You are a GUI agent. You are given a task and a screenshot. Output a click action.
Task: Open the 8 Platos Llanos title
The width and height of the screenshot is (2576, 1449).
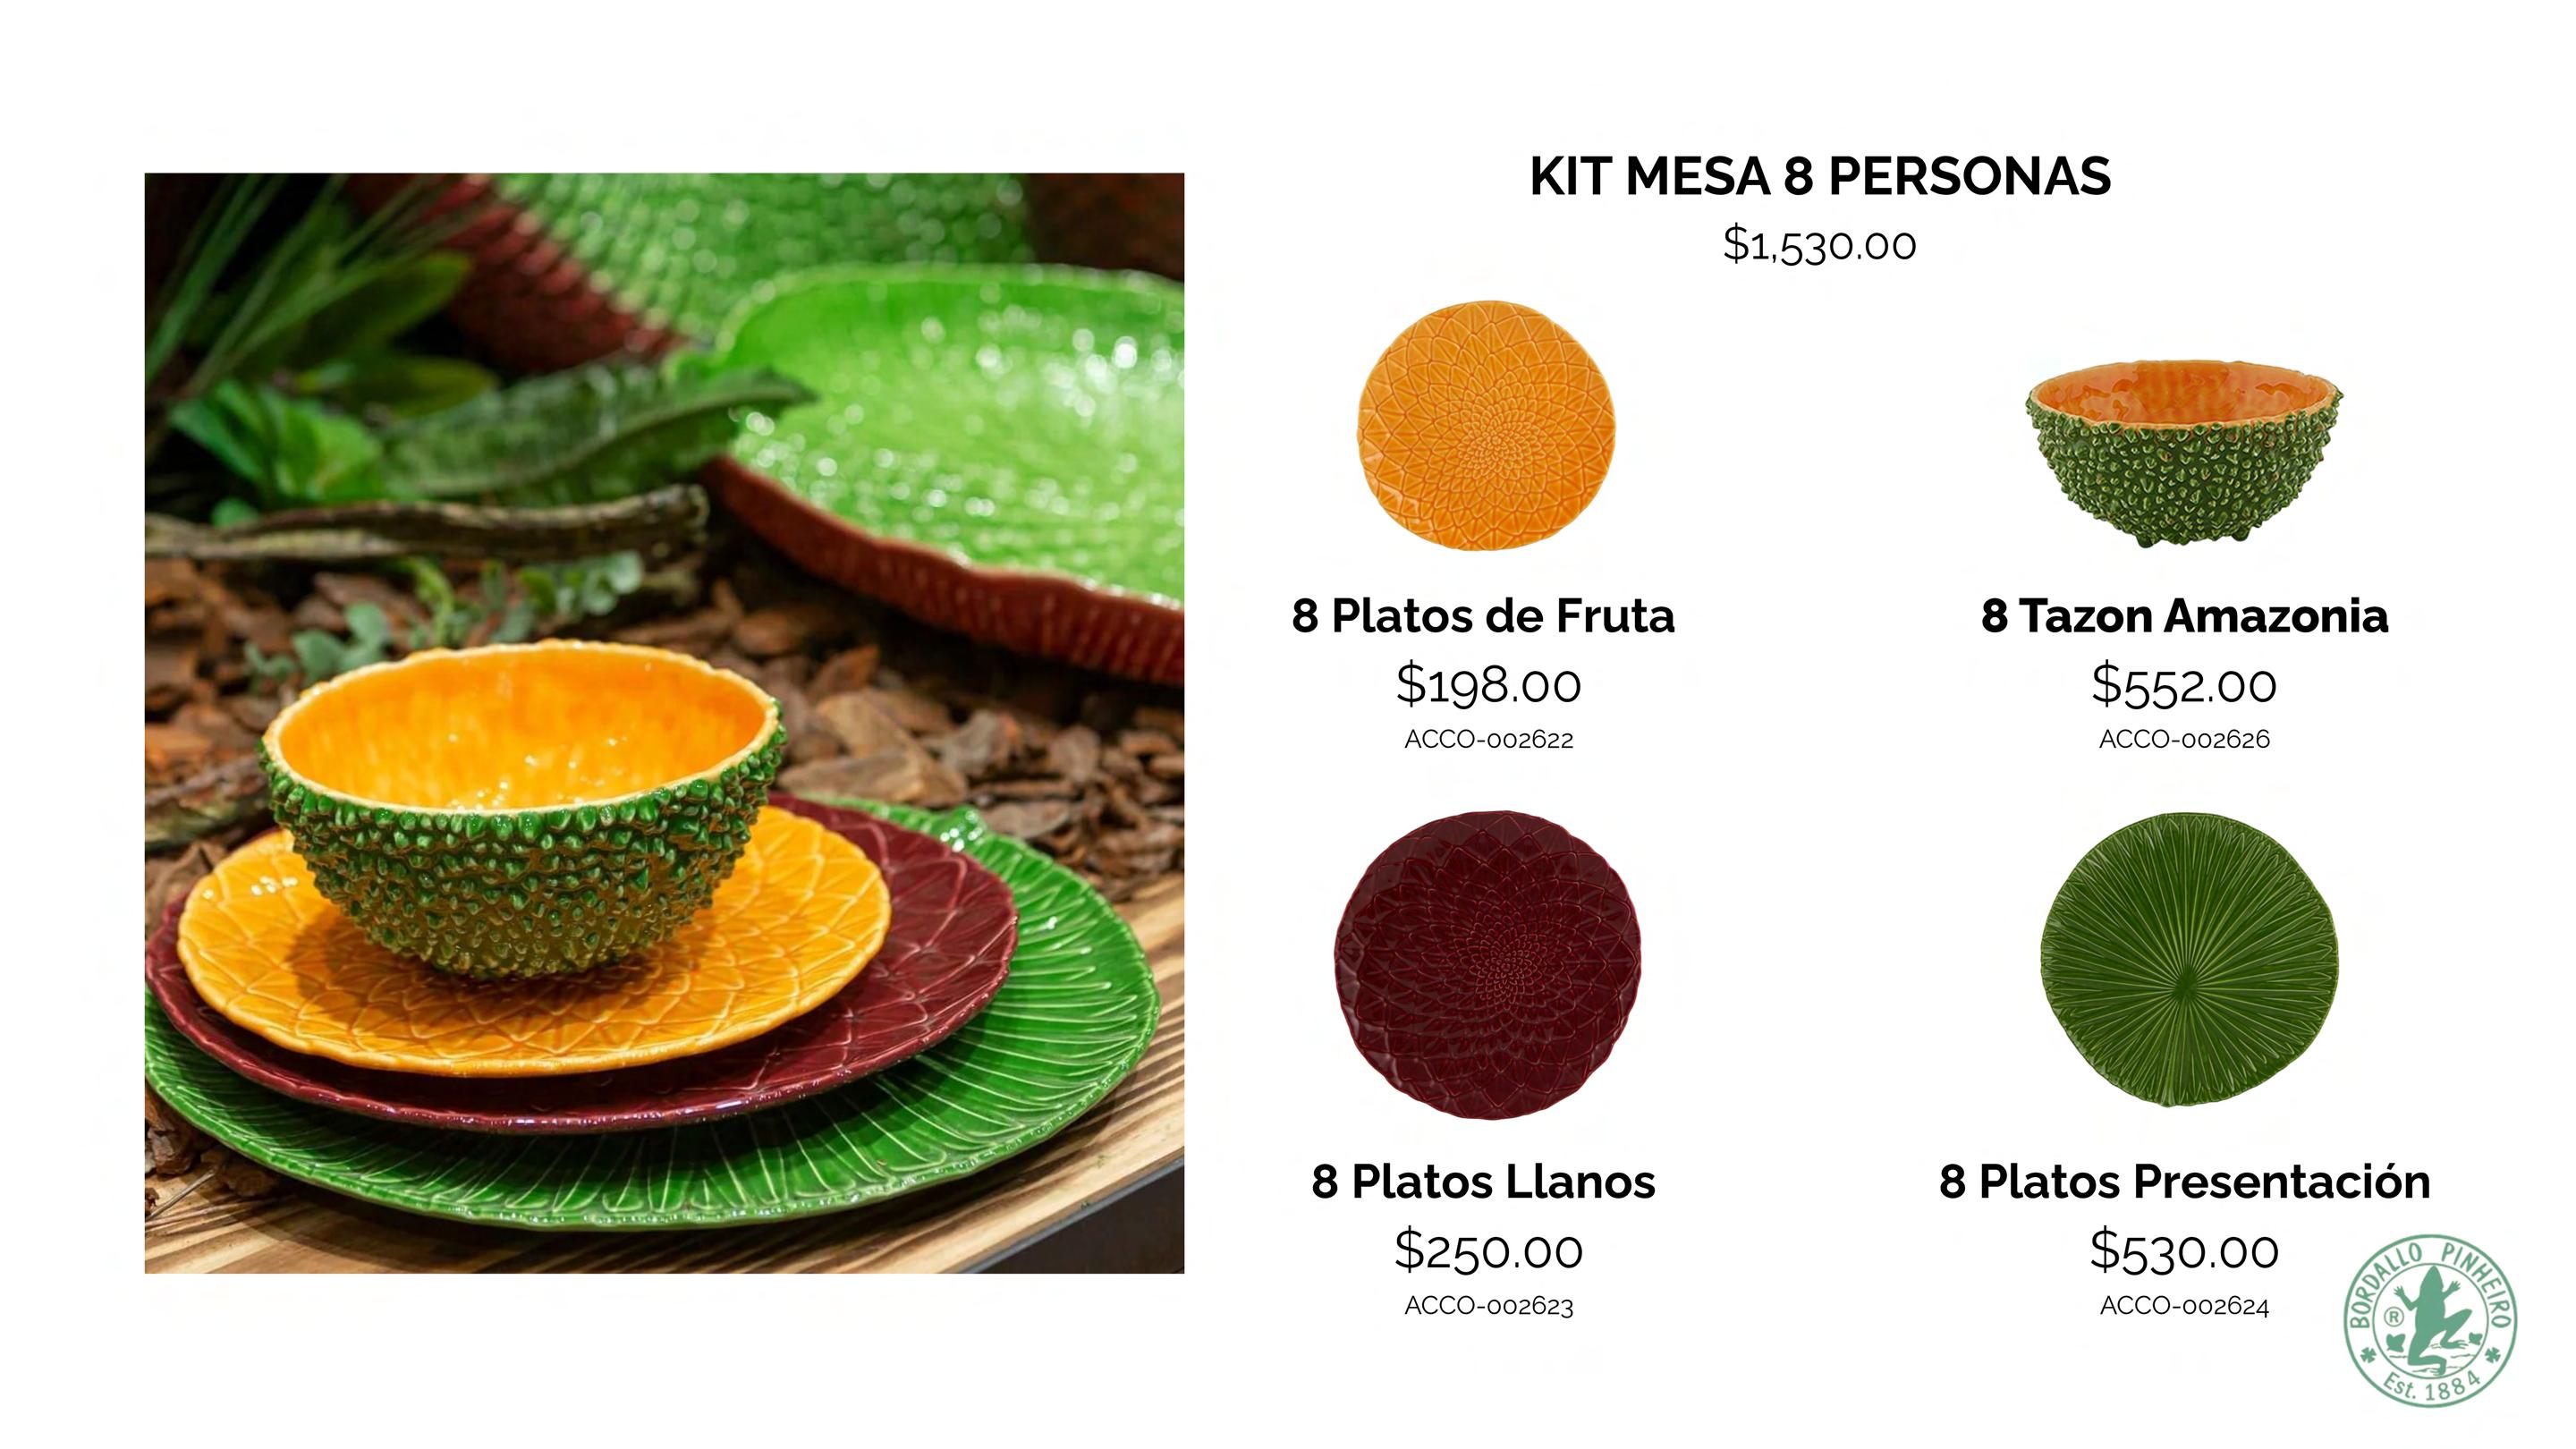tap(1484, 1182)
